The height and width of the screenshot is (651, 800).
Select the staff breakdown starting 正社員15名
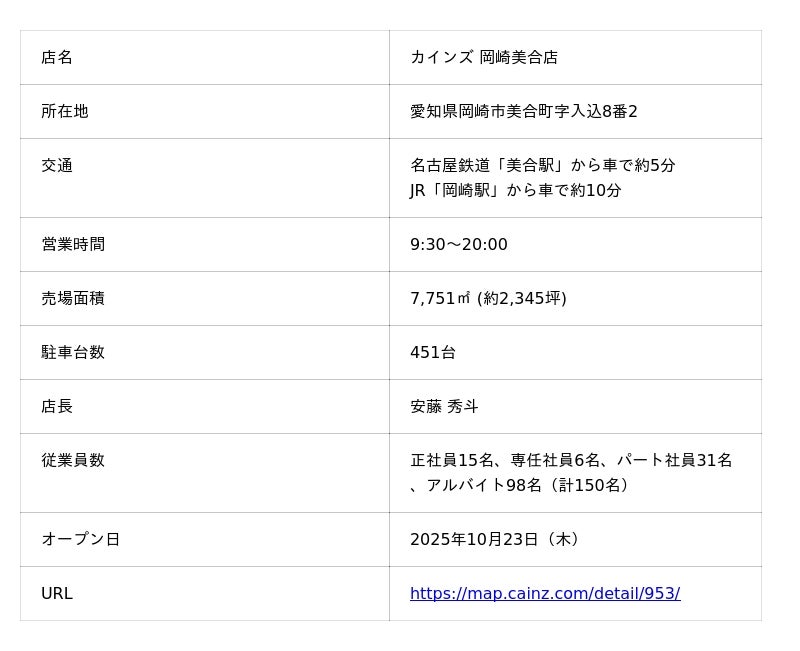[x=571, y=460]
